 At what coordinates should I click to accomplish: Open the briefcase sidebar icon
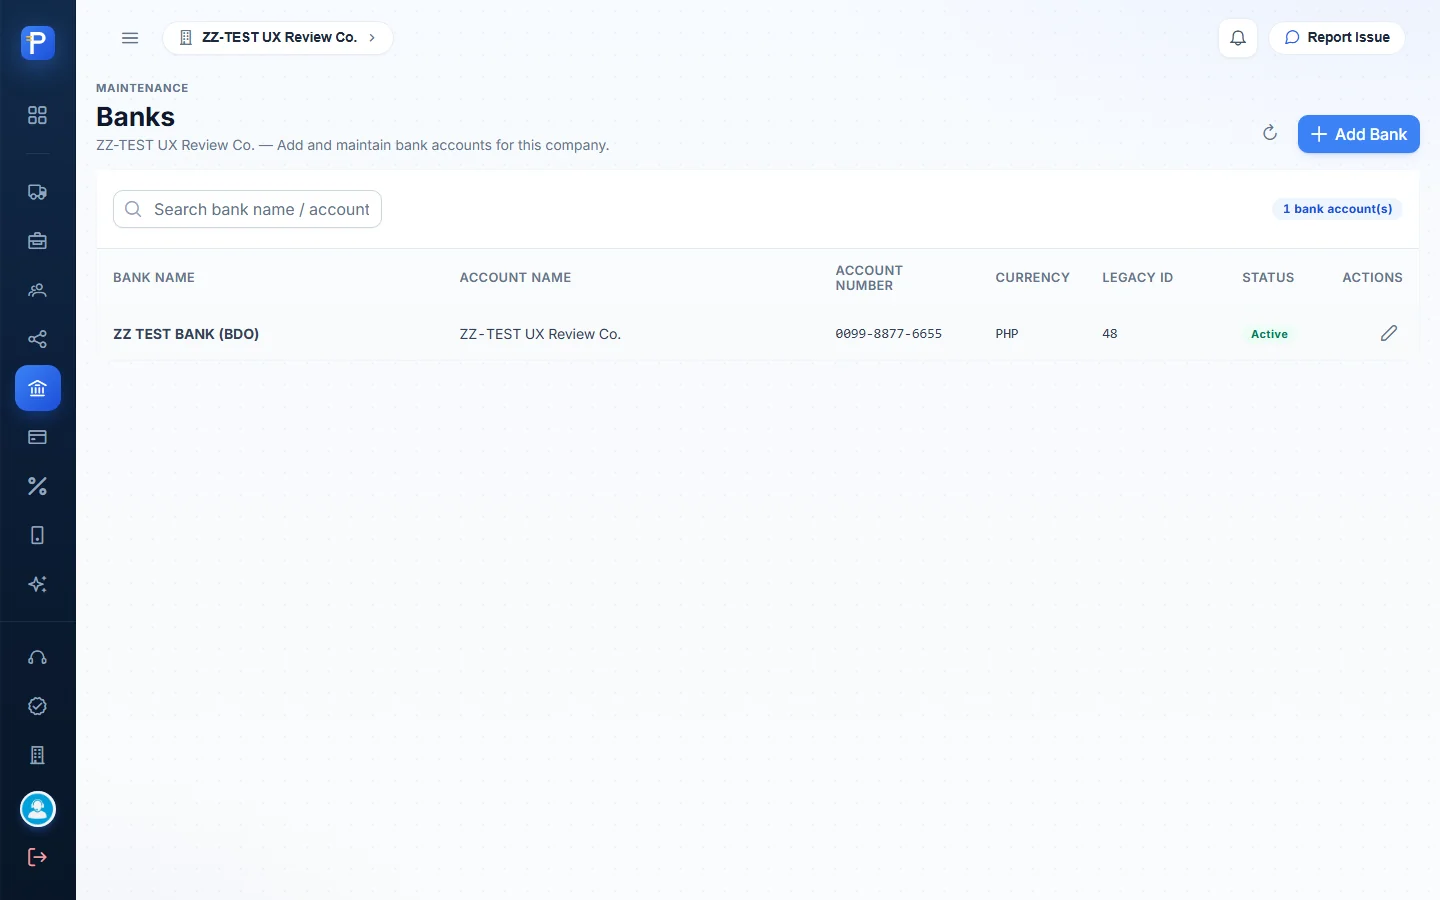pos(37,241)
